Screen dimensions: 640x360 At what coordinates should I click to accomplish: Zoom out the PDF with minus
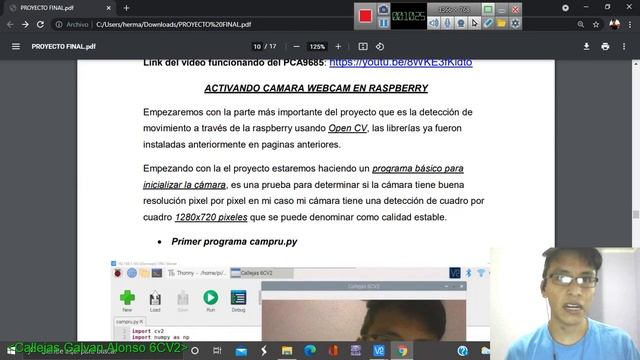(297, 47)
